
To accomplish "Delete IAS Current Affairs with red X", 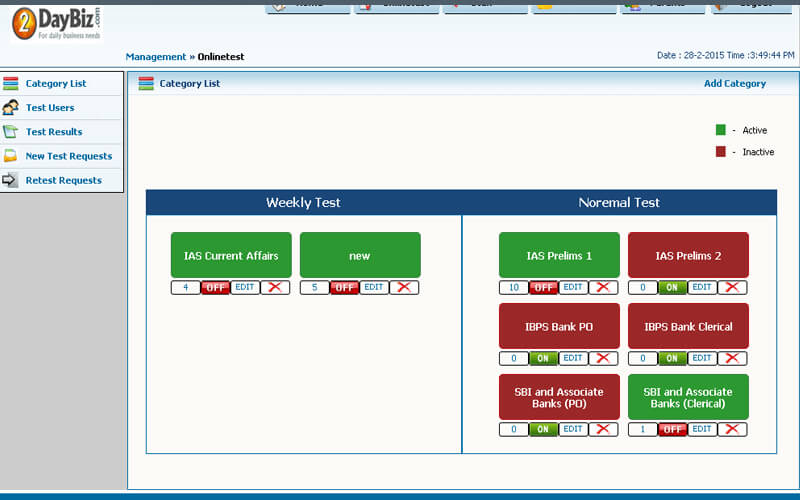I will [x=276, y=287].
